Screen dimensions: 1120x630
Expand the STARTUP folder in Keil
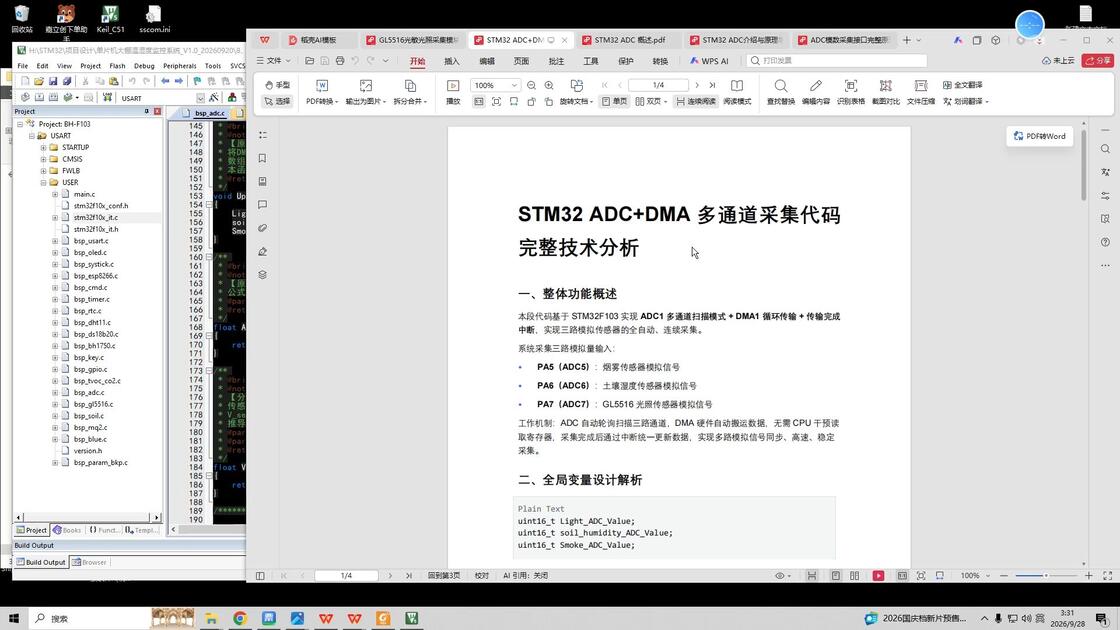point(44,148)
